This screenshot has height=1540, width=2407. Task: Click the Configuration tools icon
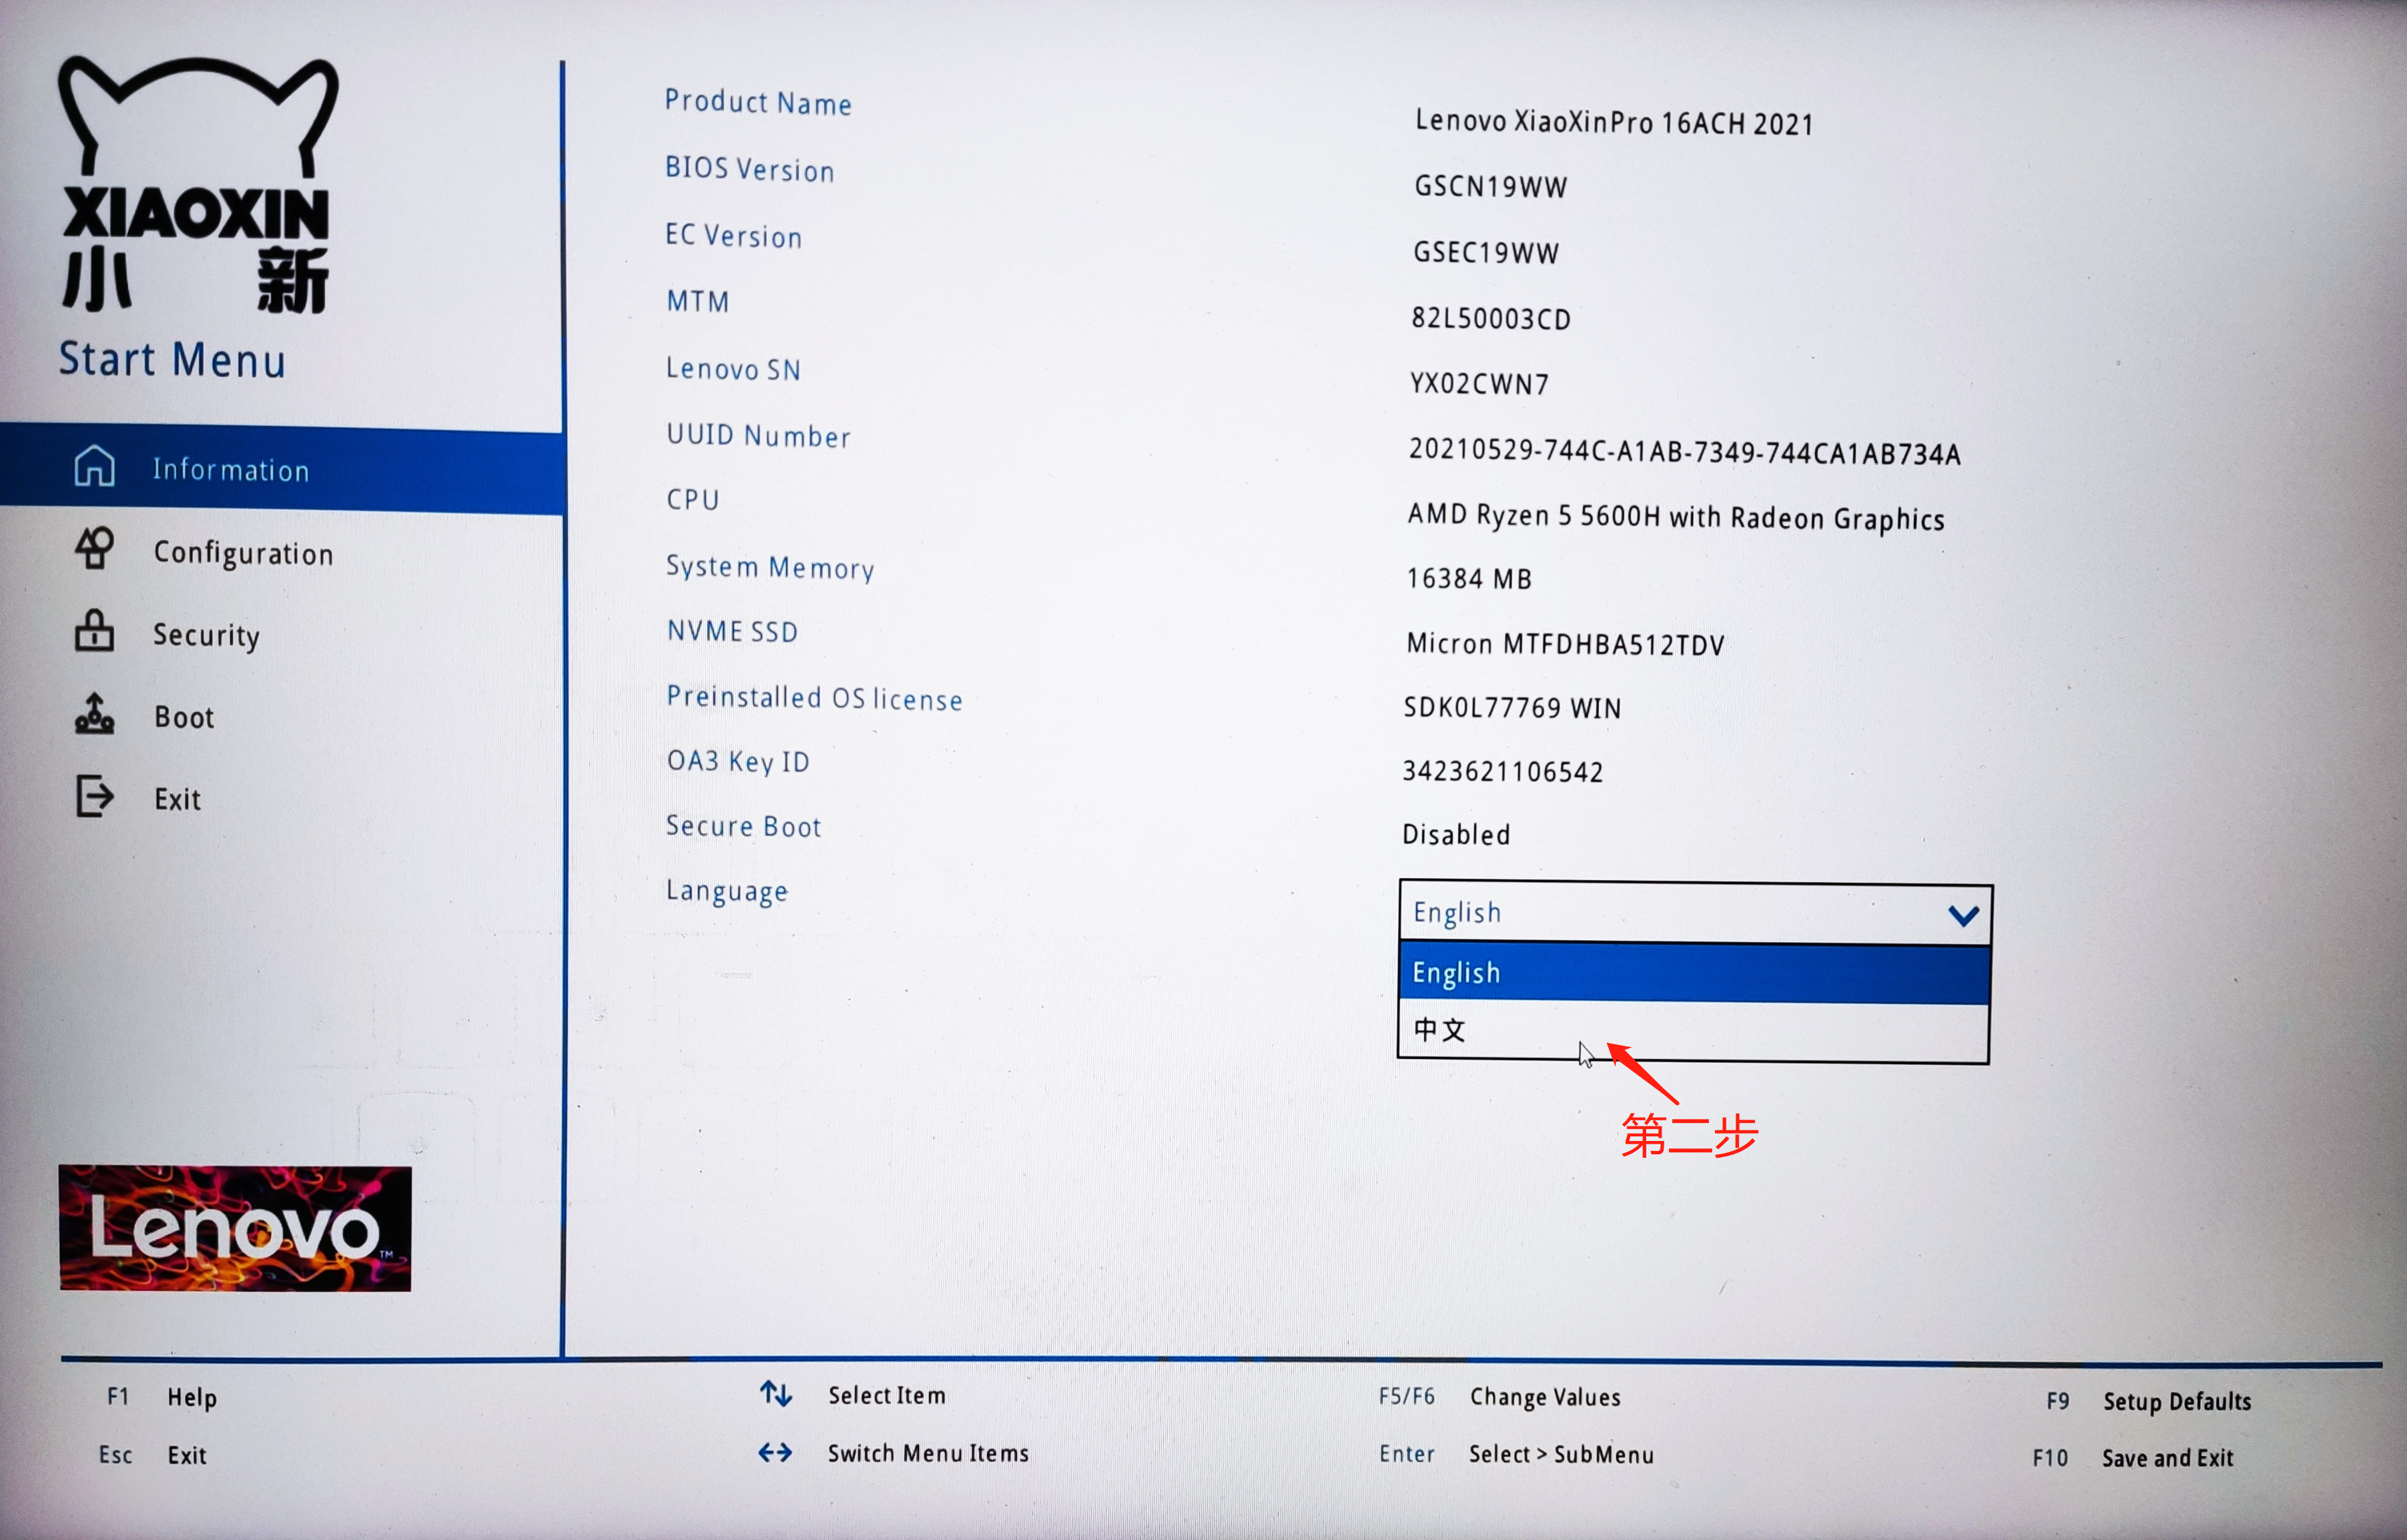[x=95, y=548]
